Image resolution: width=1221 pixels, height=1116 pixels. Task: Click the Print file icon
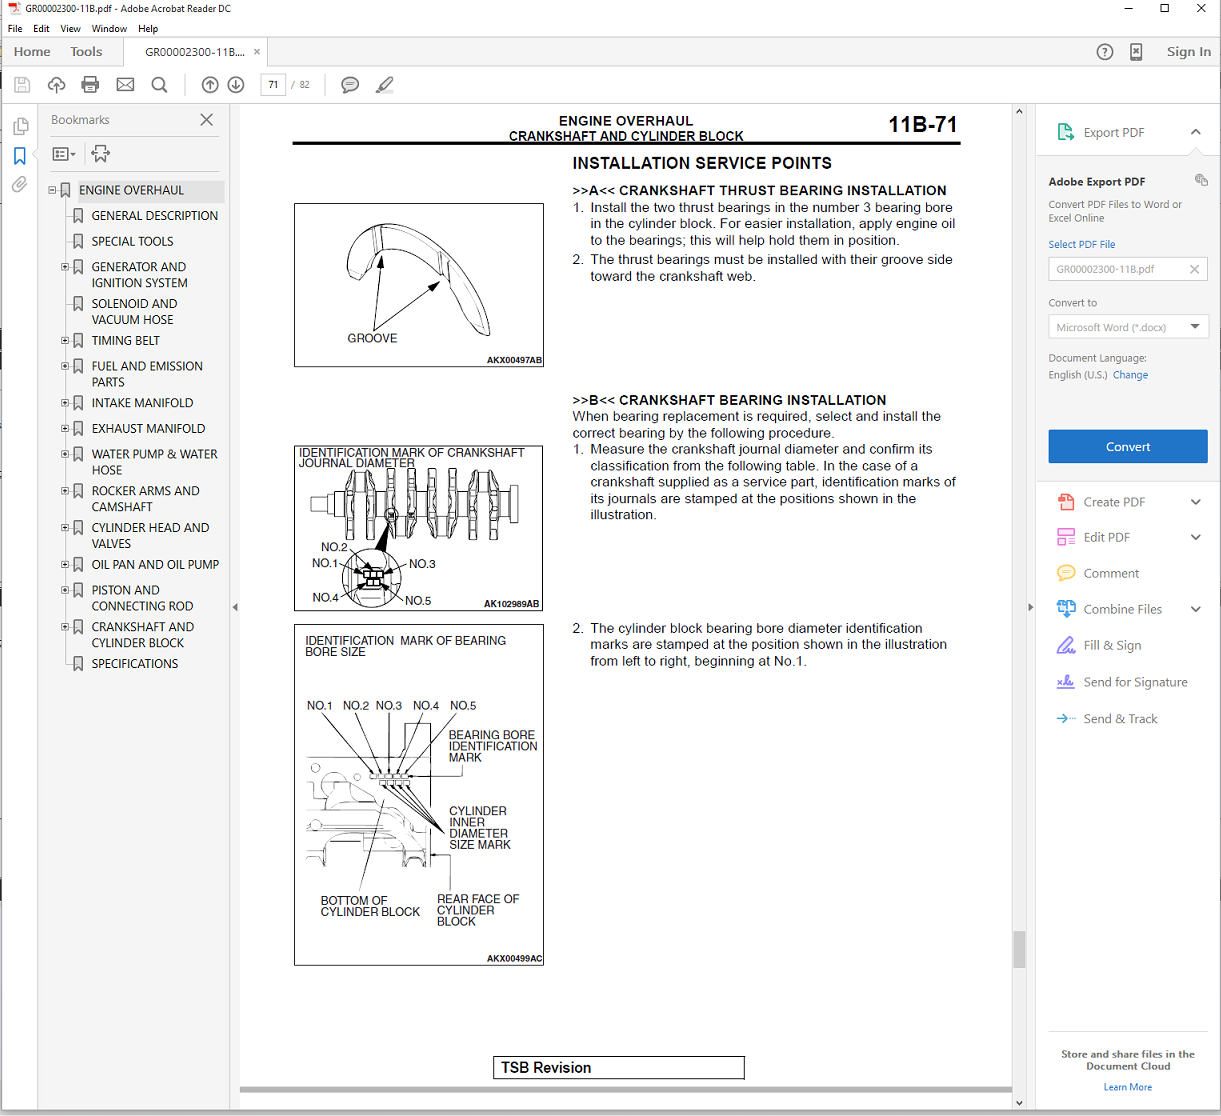click(90, 85)
